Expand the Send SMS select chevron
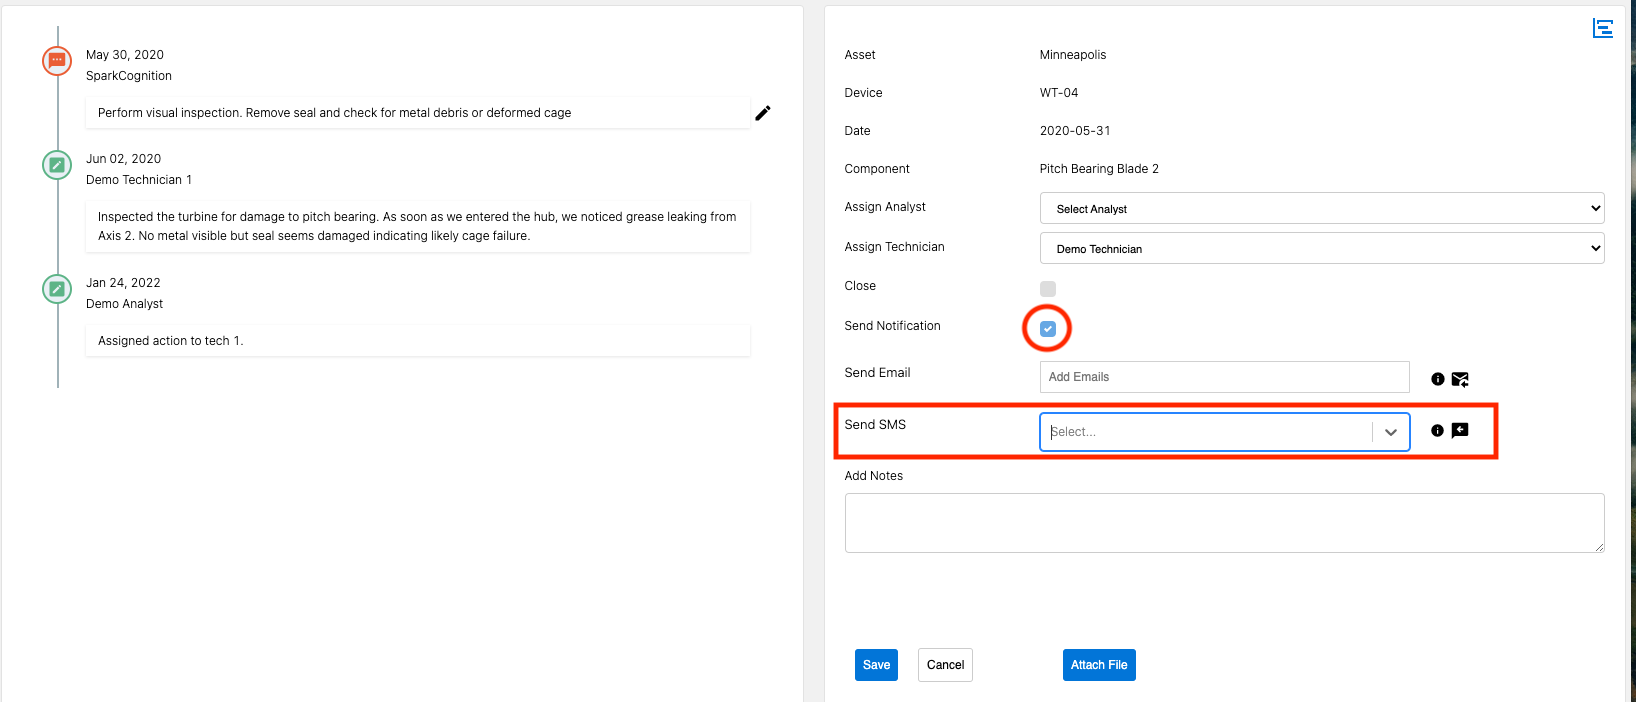The width and height of the screenshot is (1636, 702). (x=1391, y=432)
